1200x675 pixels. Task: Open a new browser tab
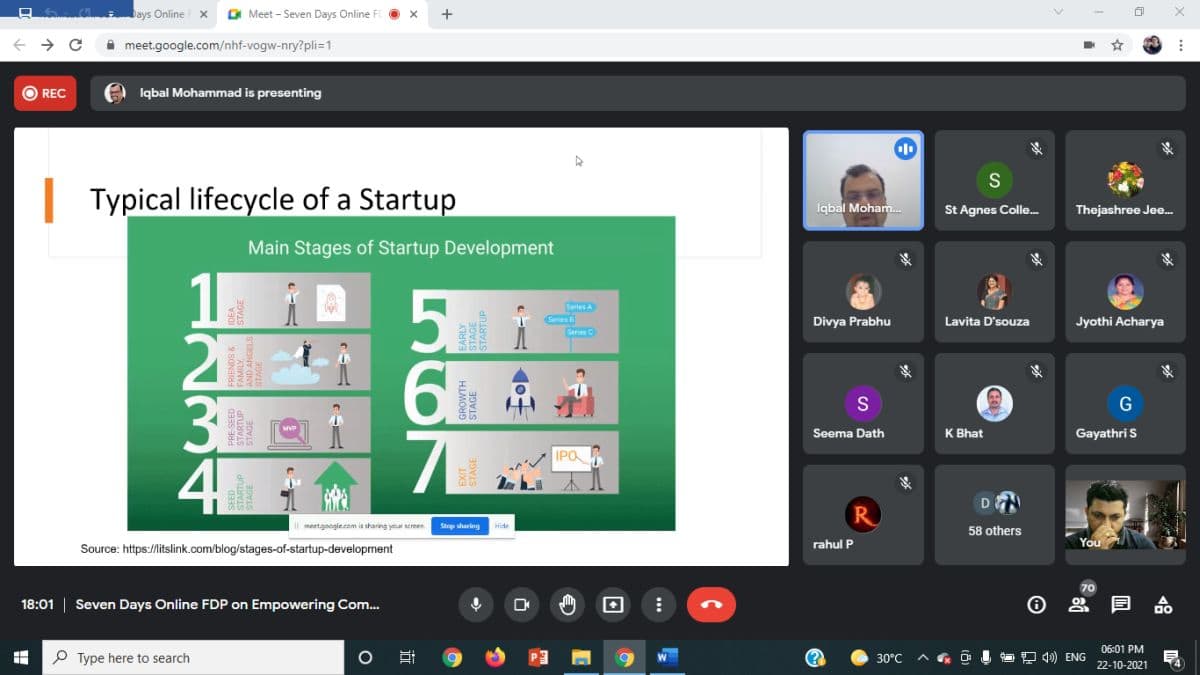point(447,14)
